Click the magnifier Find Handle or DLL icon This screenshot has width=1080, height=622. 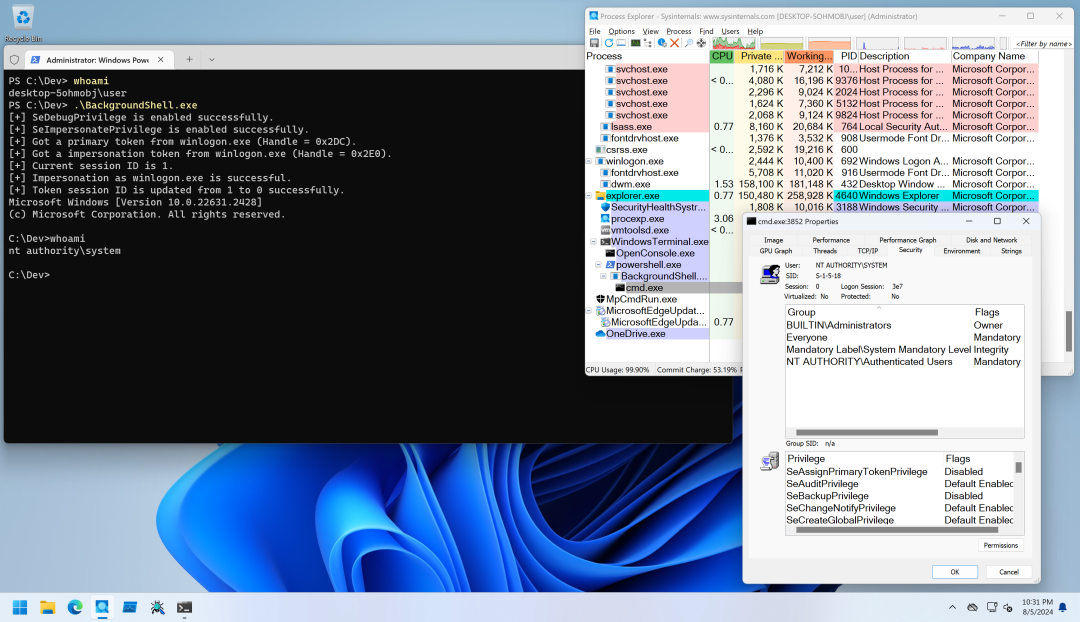coord(688,43)
